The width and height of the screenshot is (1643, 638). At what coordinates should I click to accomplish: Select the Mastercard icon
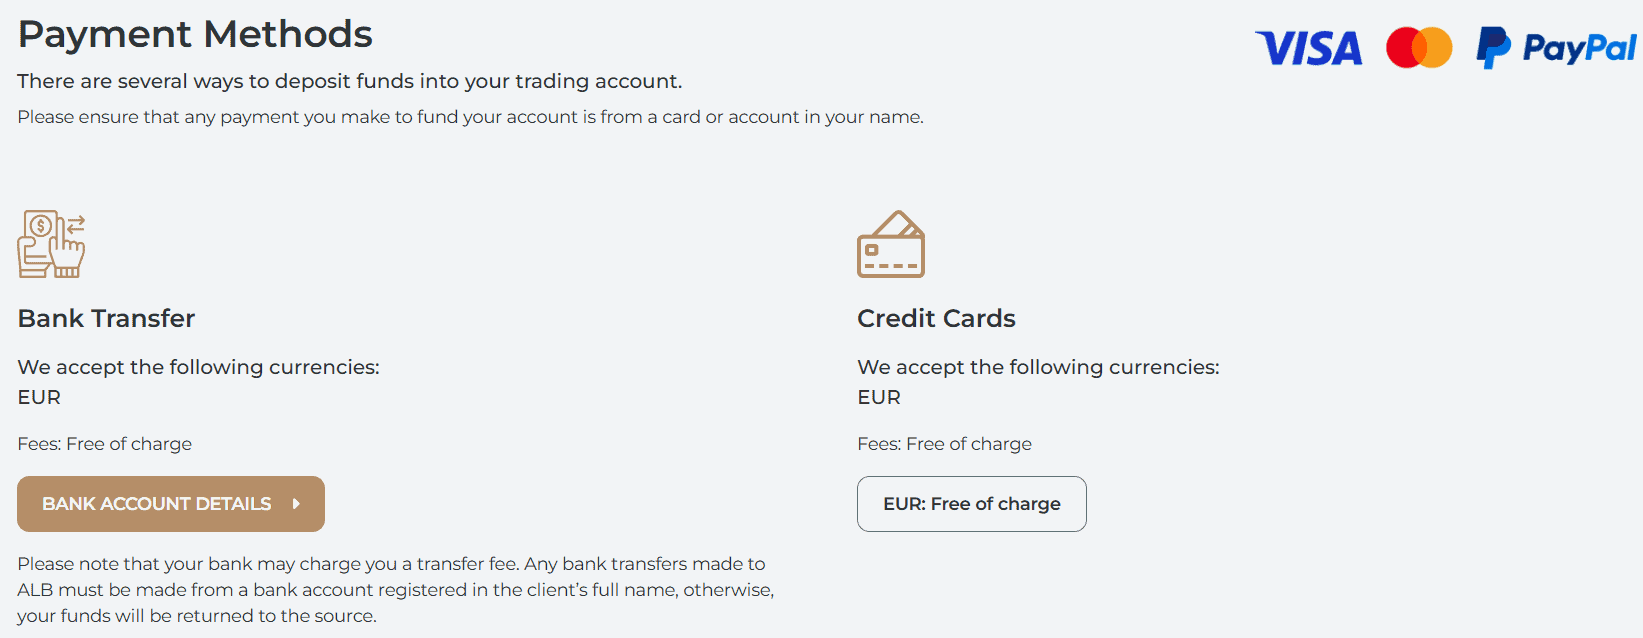coord(1418,46)
